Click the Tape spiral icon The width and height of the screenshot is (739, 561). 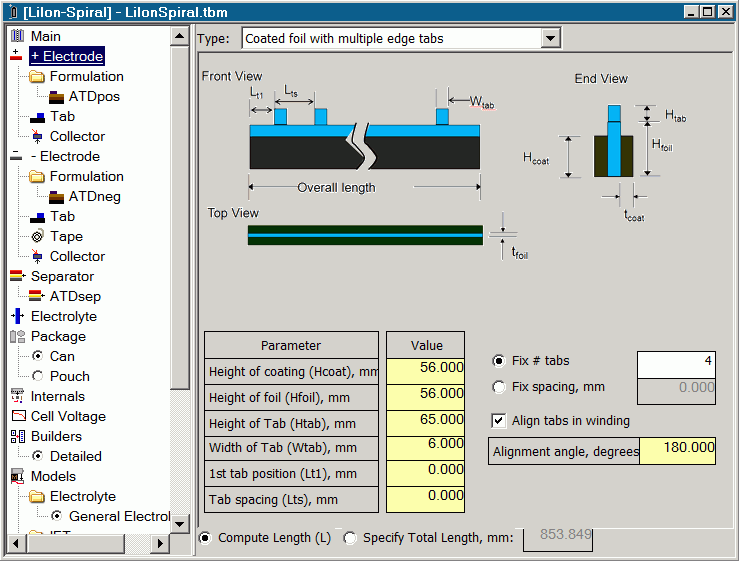click(x=37, y=236)
